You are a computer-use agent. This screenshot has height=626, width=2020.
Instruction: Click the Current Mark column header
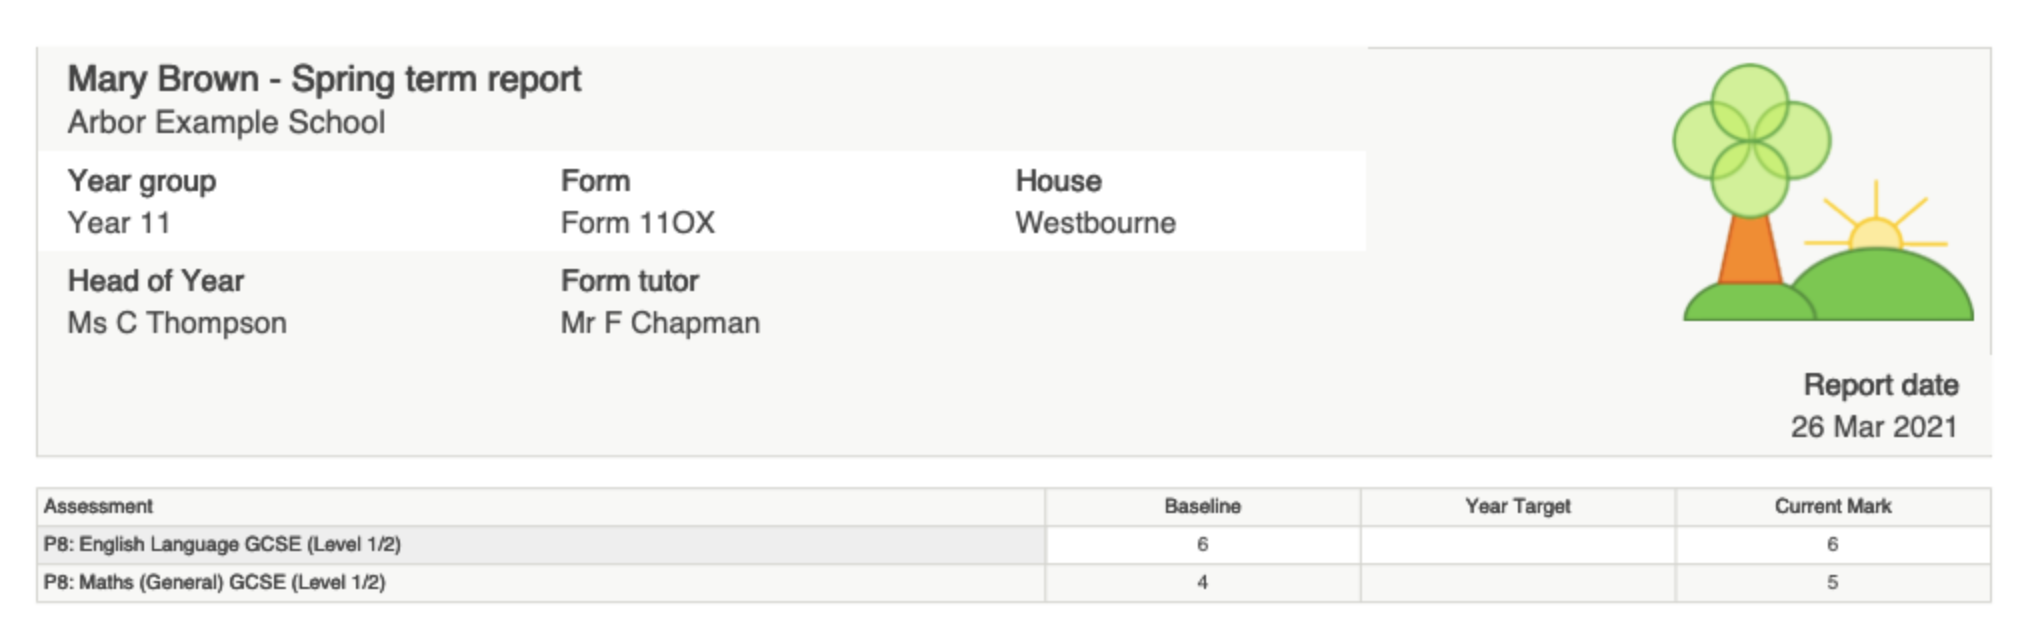pos(1832,506)
